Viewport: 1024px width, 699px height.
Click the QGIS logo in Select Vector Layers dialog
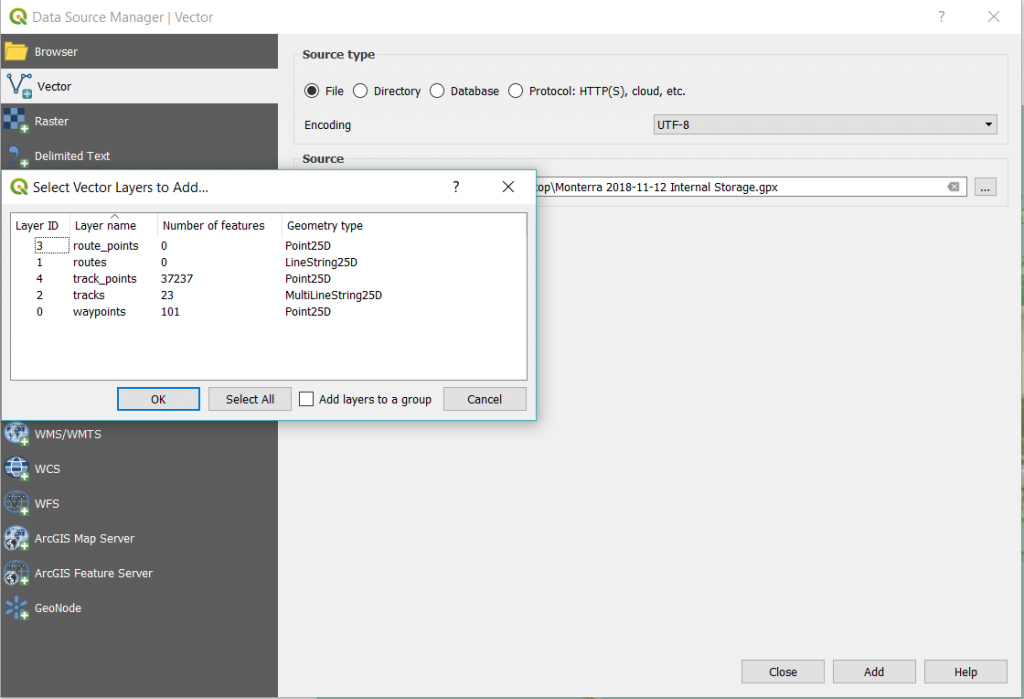tap(19, 187)
